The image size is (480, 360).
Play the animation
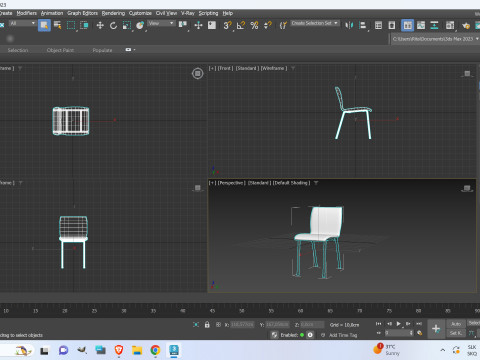coord(398,323)
